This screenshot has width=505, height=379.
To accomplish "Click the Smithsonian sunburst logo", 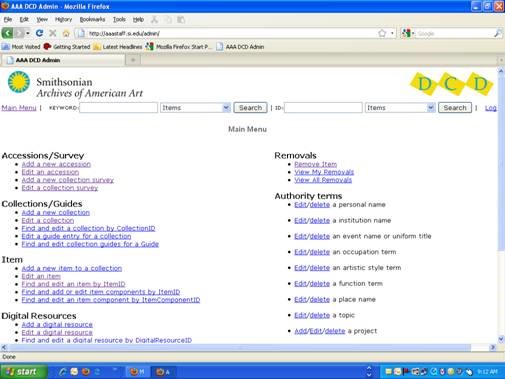I will (19, 82).
